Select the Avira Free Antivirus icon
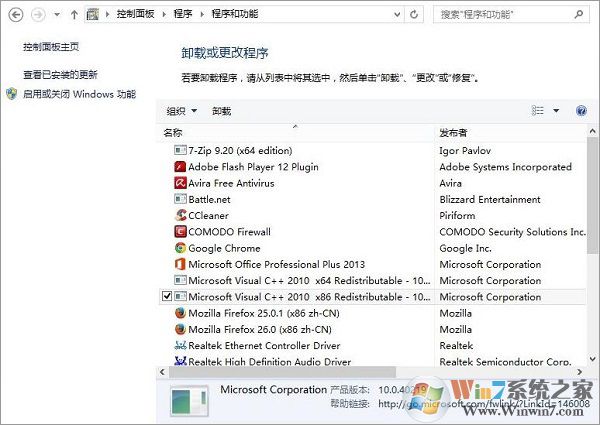 180,183
